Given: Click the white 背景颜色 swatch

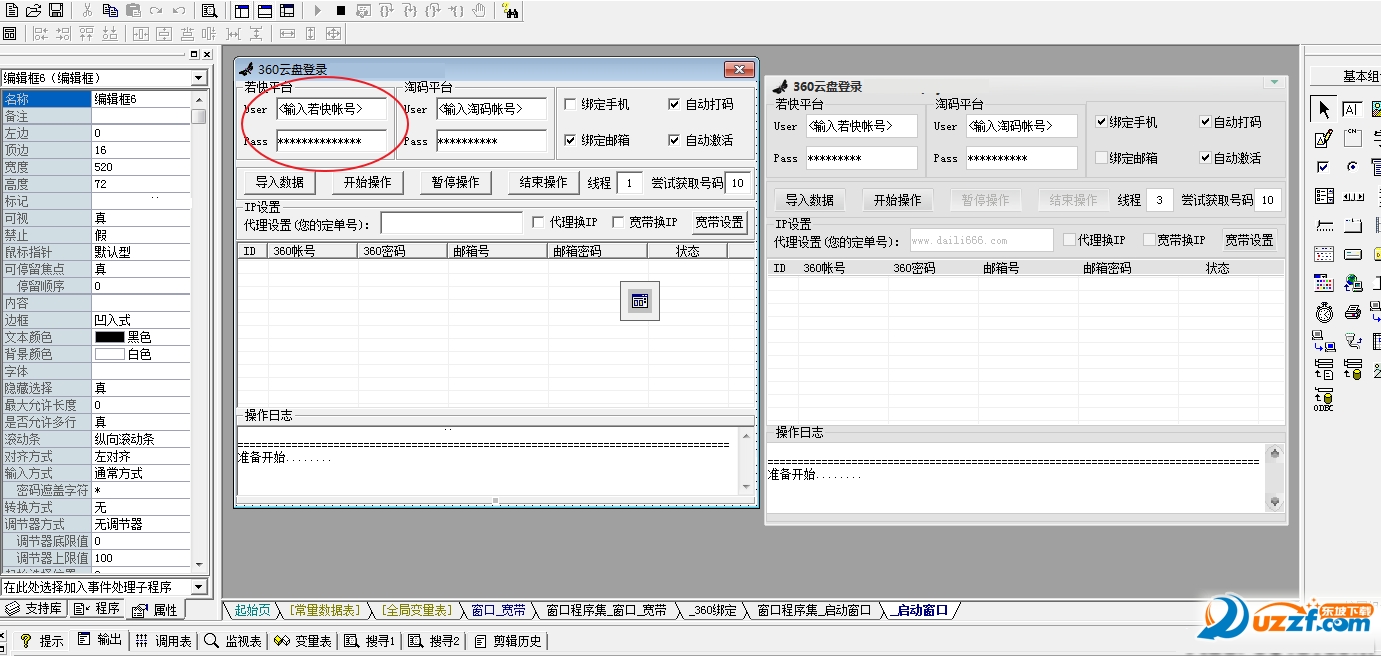Looking at the screenshot, I should tap(109, 354).
